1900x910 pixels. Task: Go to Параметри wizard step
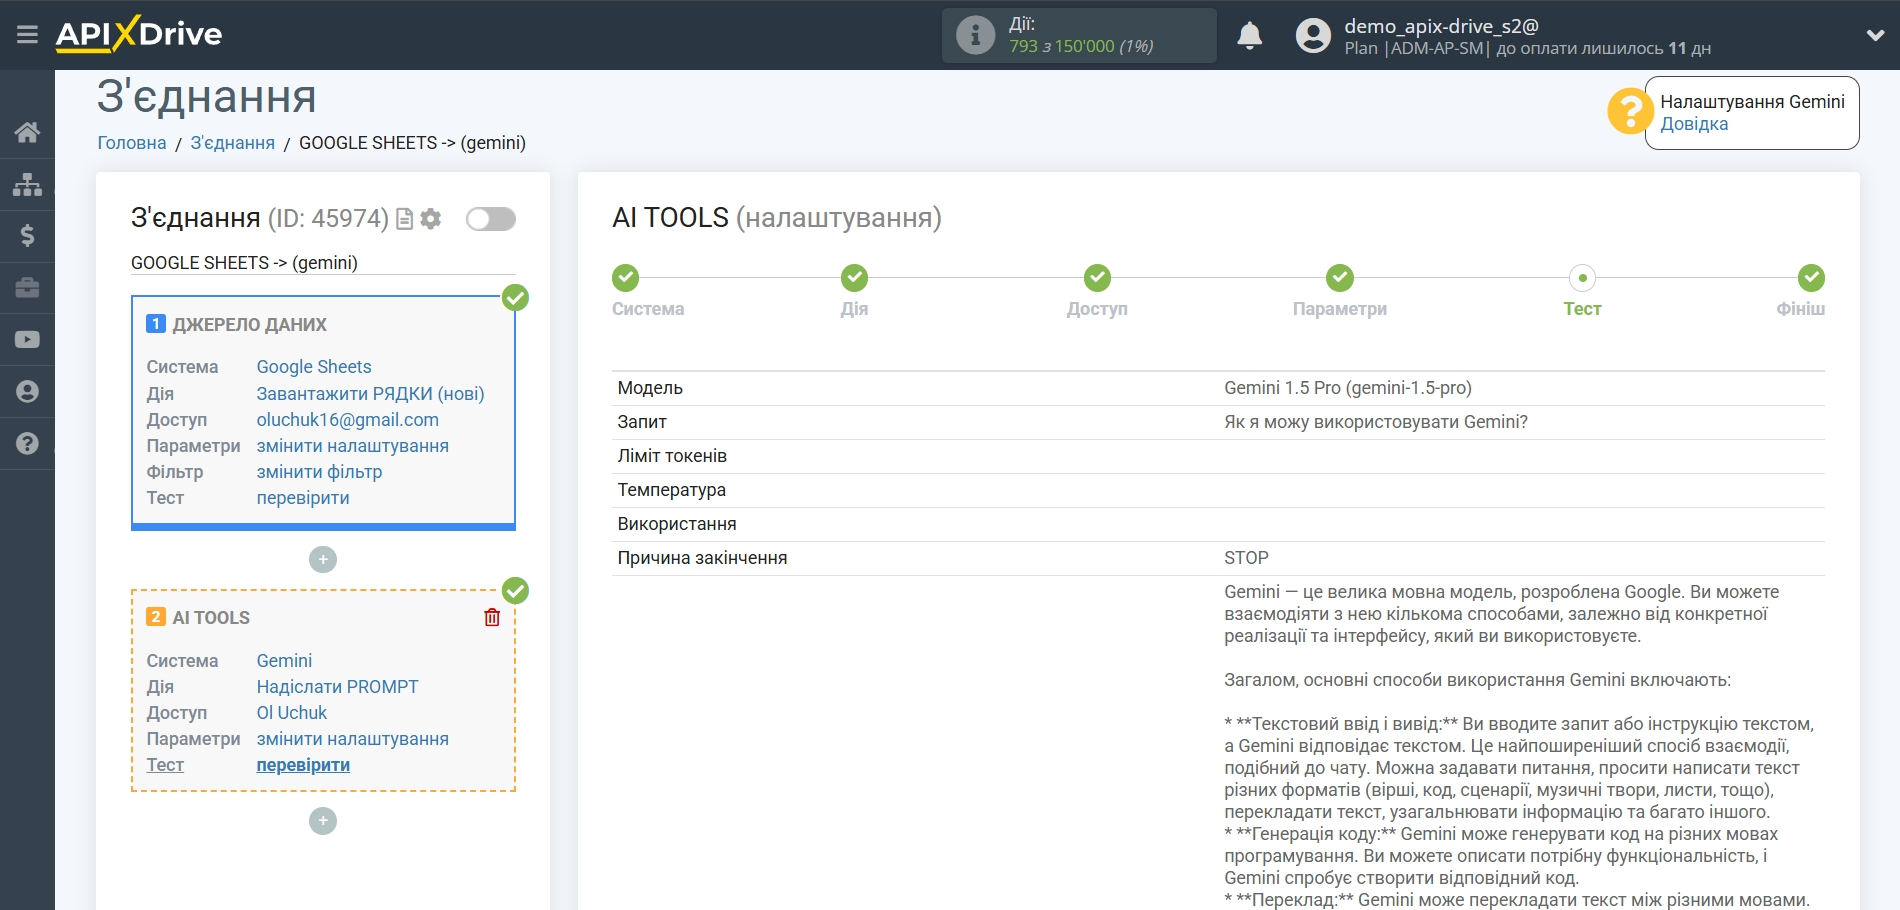[1340, 278]
